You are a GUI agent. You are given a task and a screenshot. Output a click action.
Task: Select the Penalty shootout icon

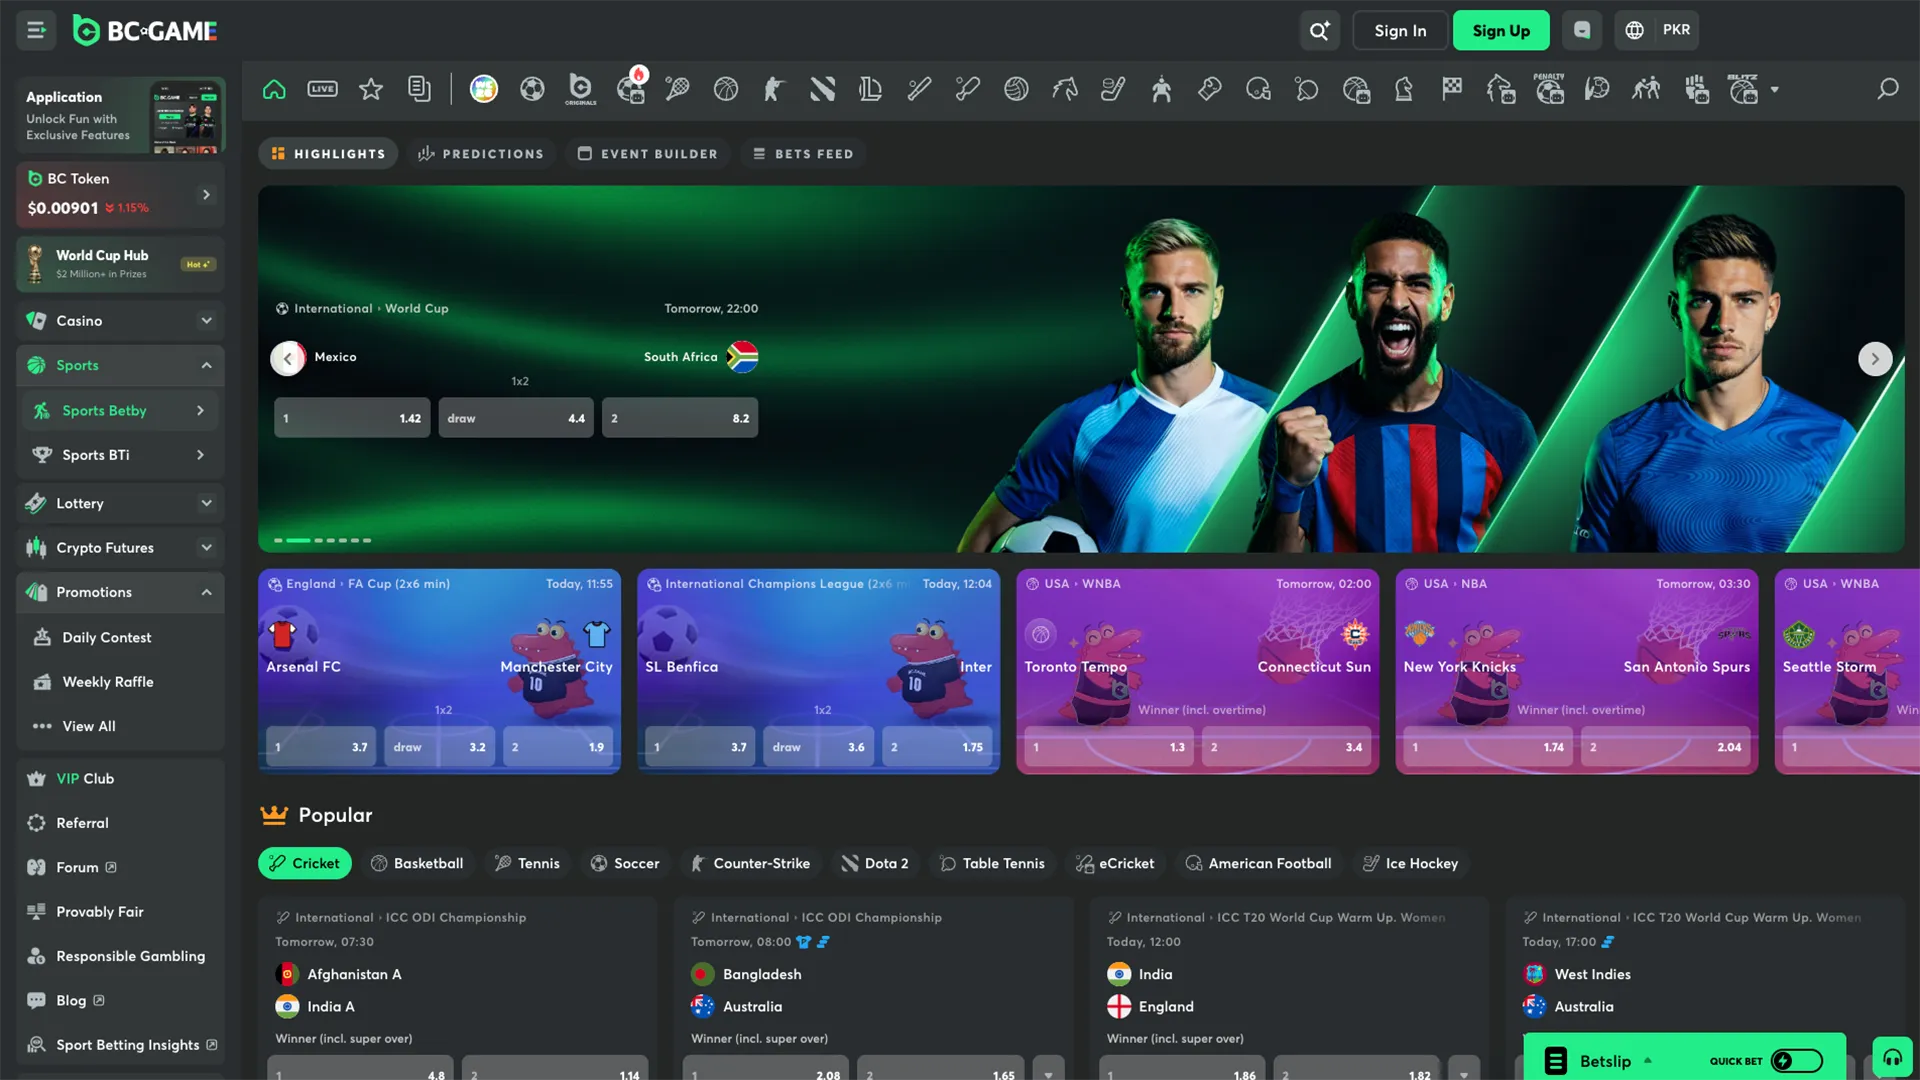click(x=1549, y=89)
